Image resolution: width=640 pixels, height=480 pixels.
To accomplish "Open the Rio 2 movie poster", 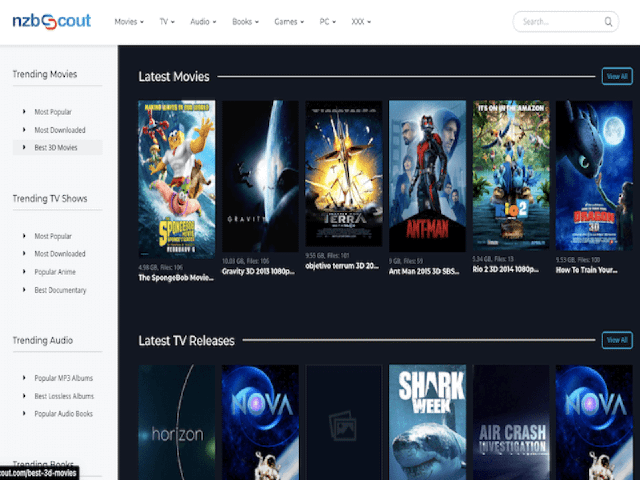I will point(511,175).
